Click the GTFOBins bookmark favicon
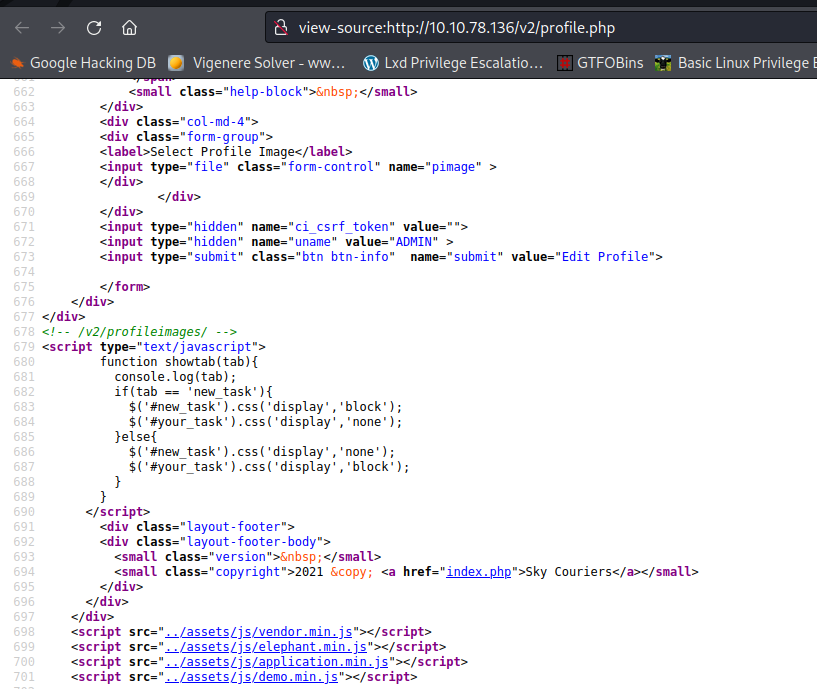The image size is (817, 689). [x=565, y=63]
